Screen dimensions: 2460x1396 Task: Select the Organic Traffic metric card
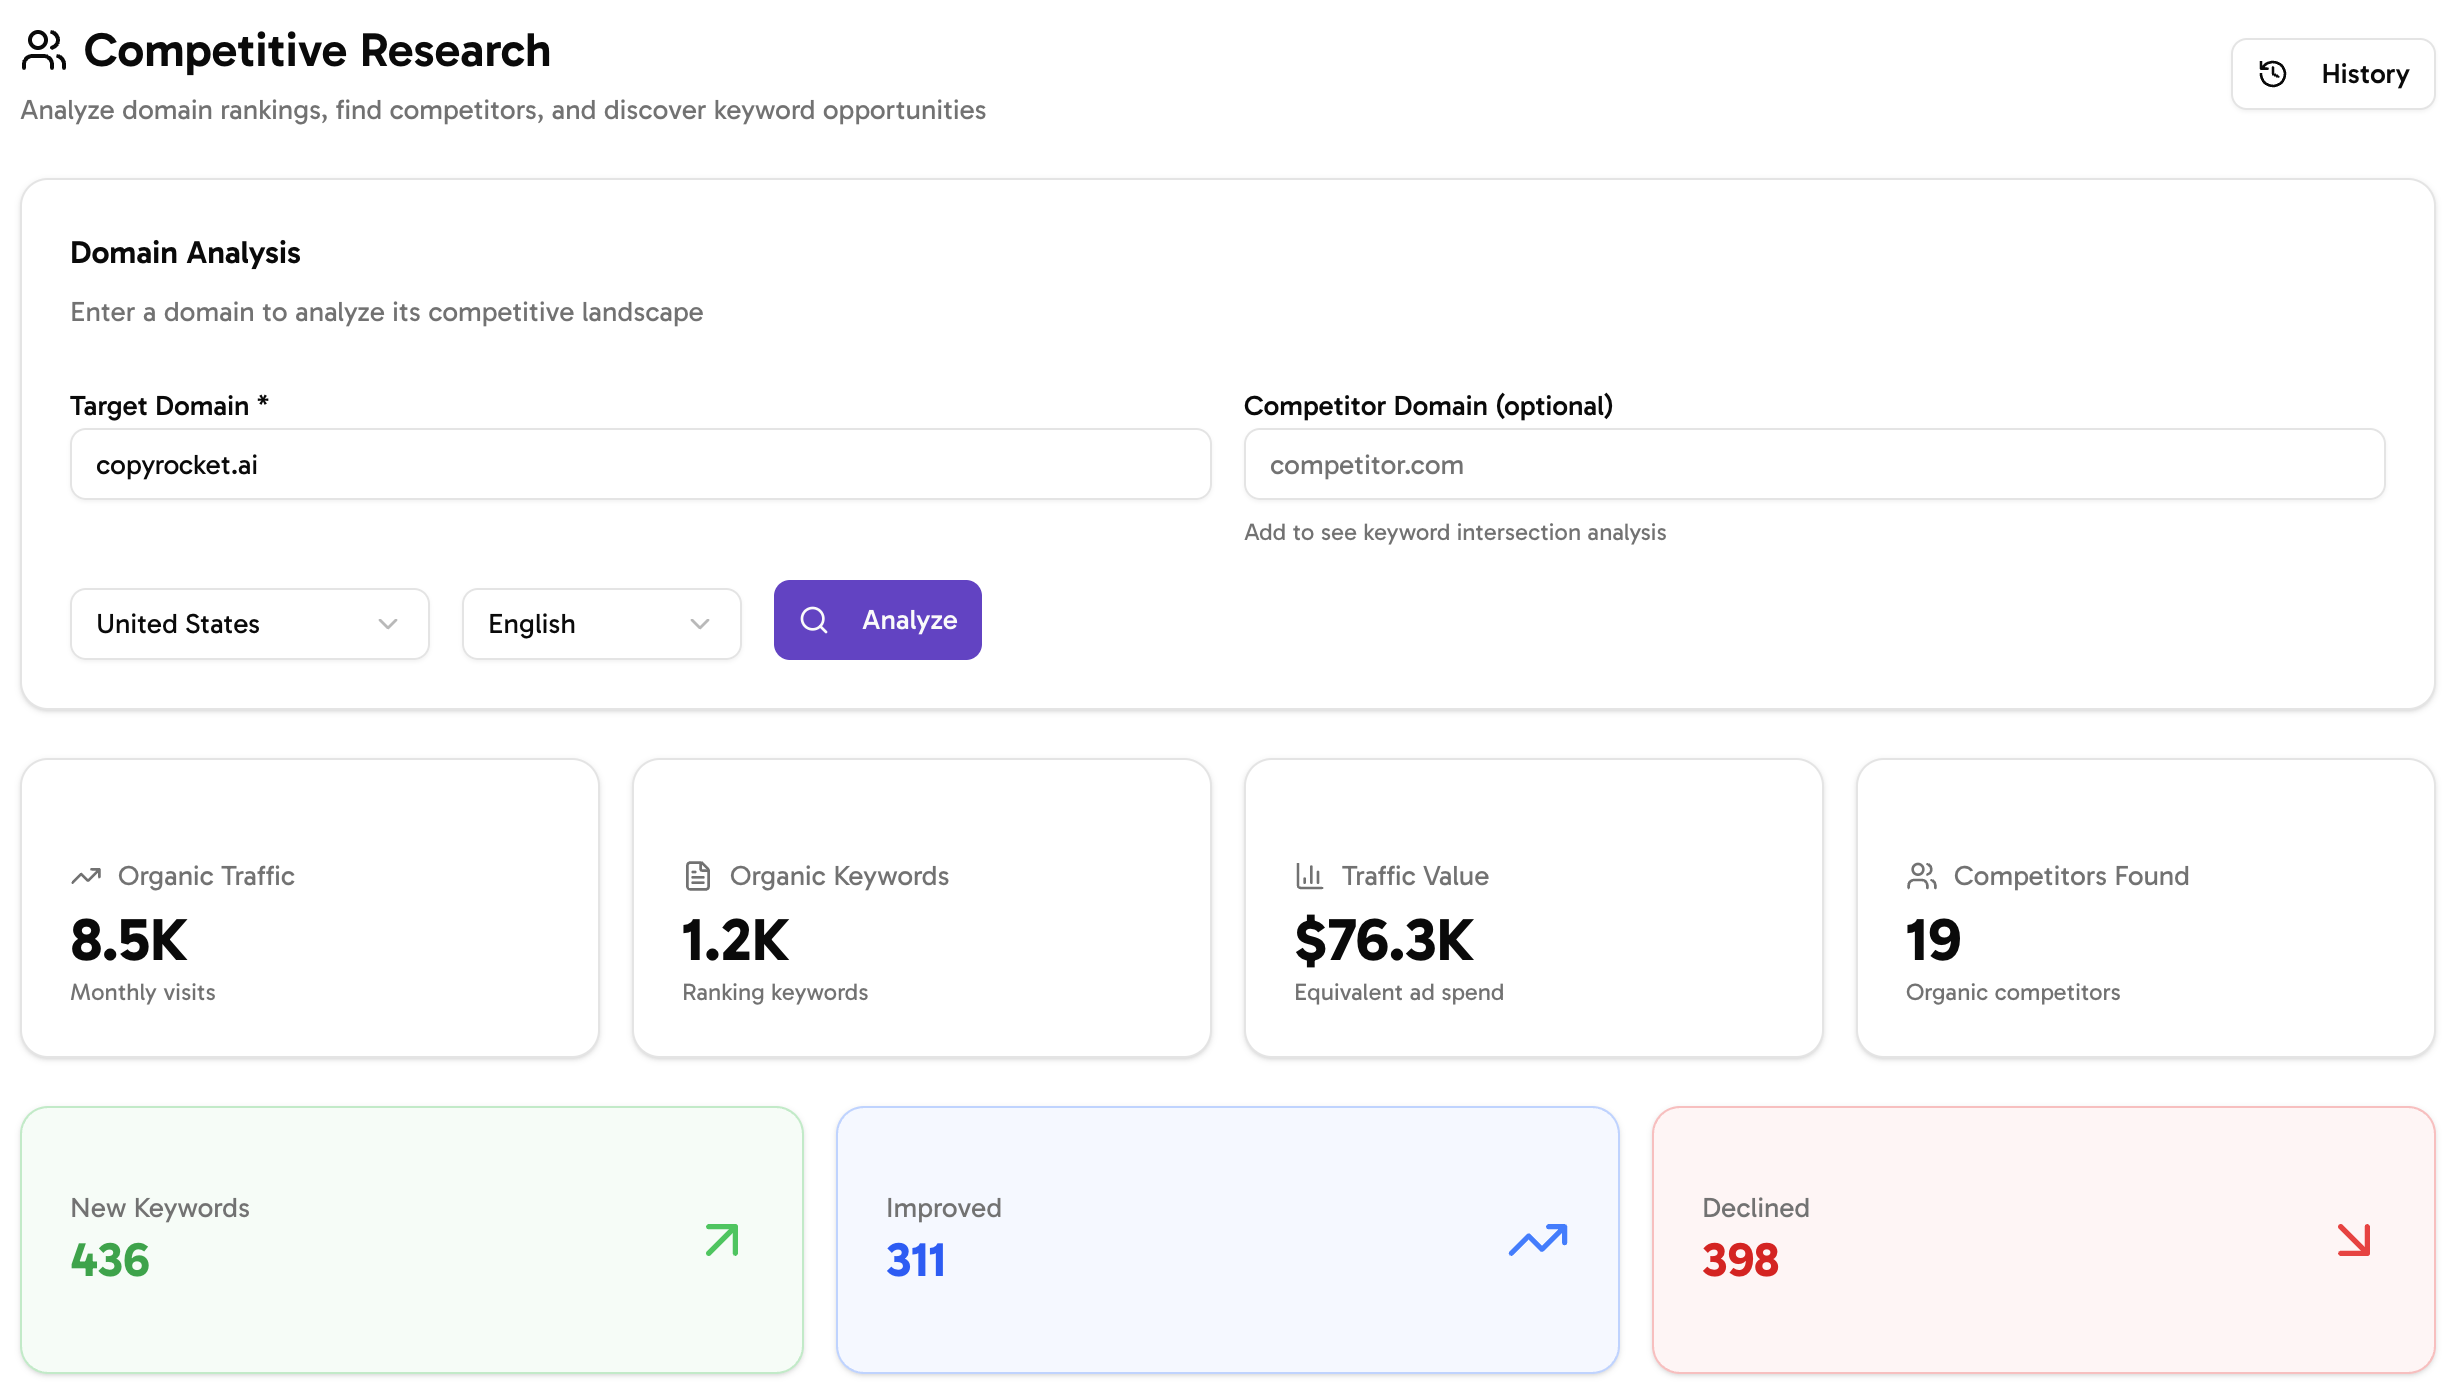(310, 907)
